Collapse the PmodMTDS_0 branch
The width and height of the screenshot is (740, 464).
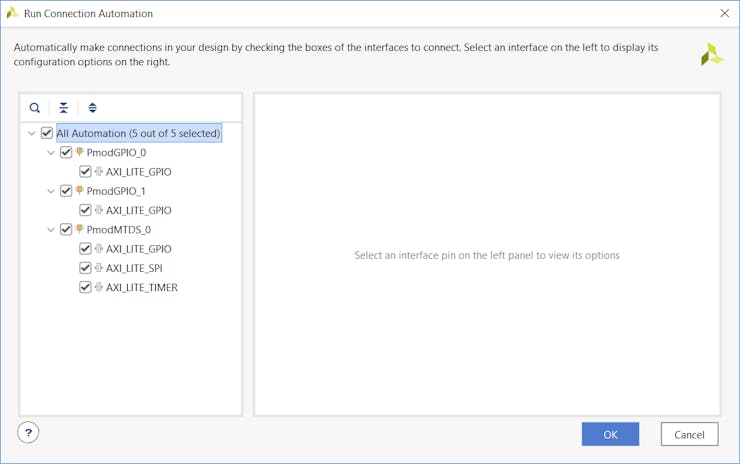[51, 230]
